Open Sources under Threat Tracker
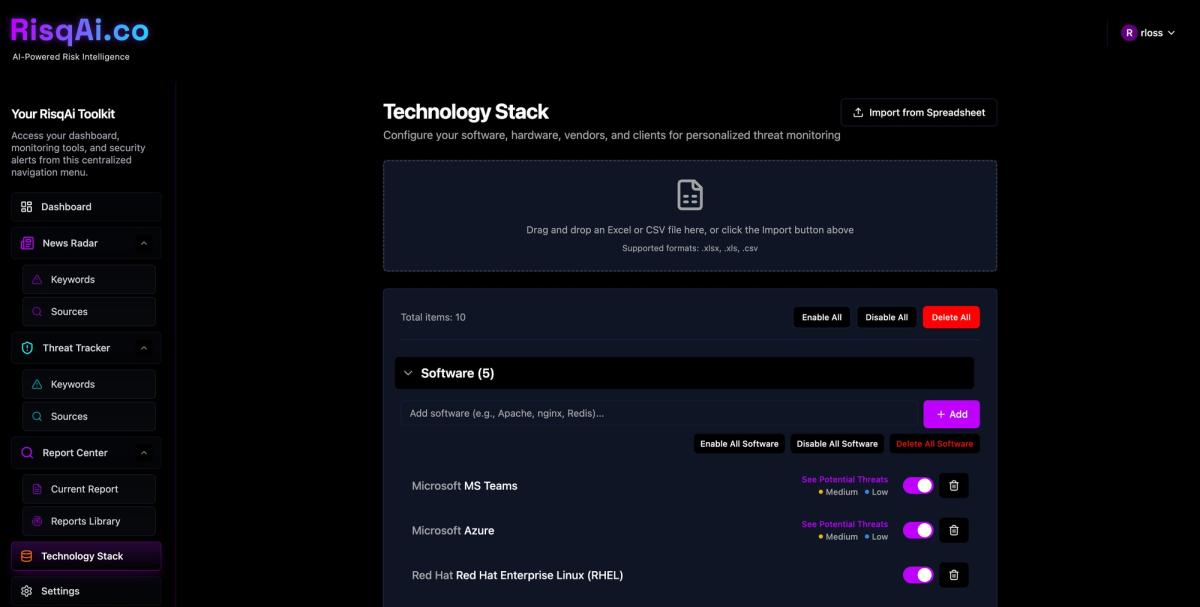 coord(89,417)
